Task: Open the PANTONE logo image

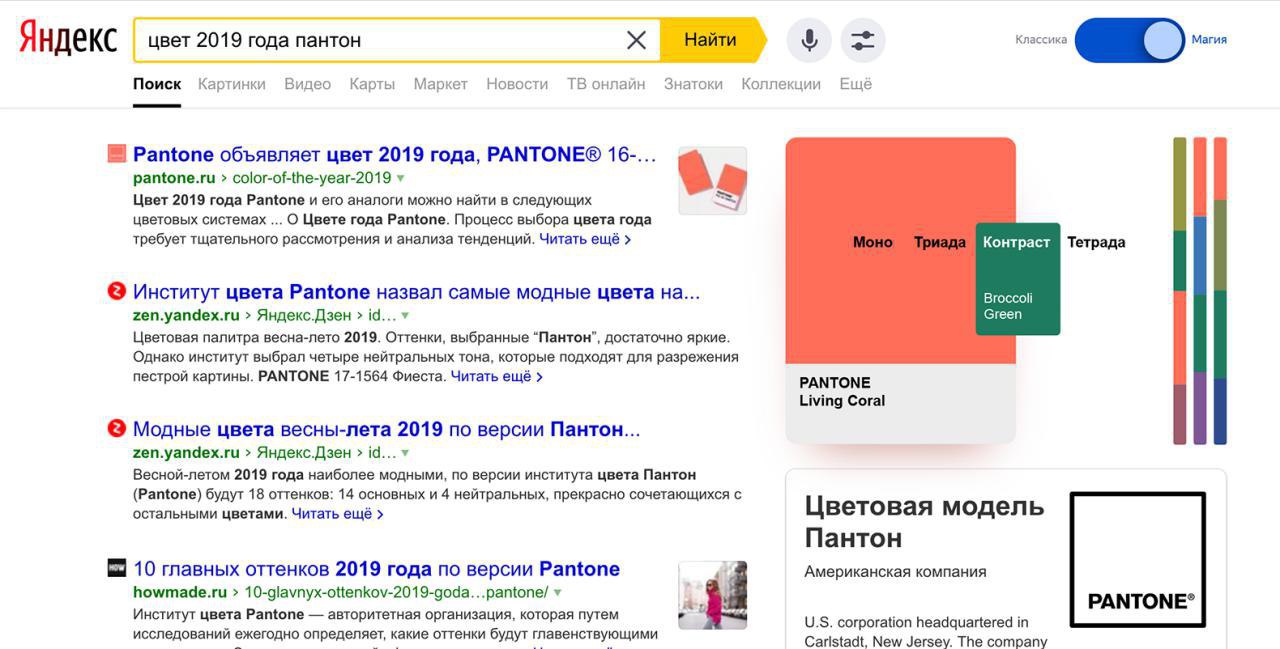Action: click(x=1138, y=559)
